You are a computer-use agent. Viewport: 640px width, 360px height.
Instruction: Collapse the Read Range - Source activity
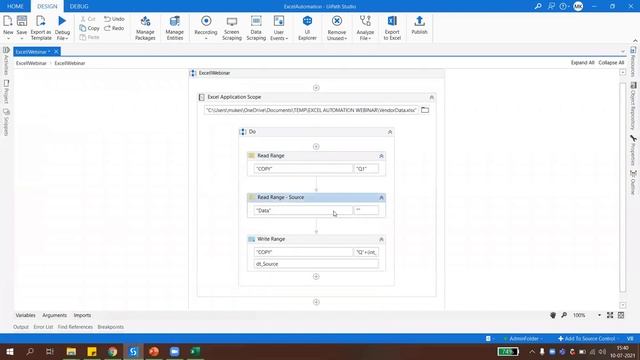tap(381, 198)
